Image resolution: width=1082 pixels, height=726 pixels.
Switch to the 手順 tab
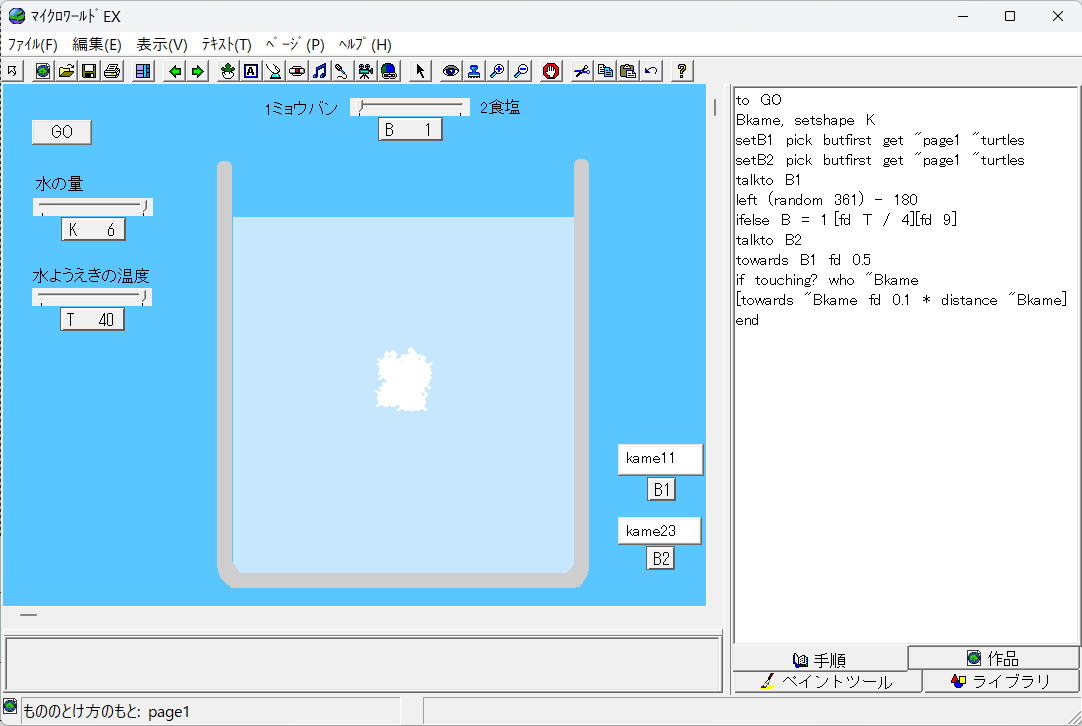point(820,660)
